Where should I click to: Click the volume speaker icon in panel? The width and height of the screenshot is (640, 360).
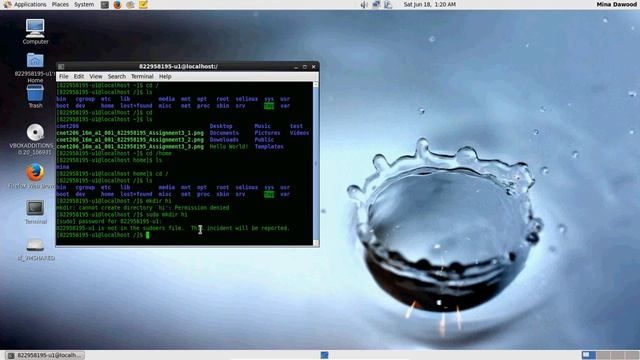coord(363,4)
